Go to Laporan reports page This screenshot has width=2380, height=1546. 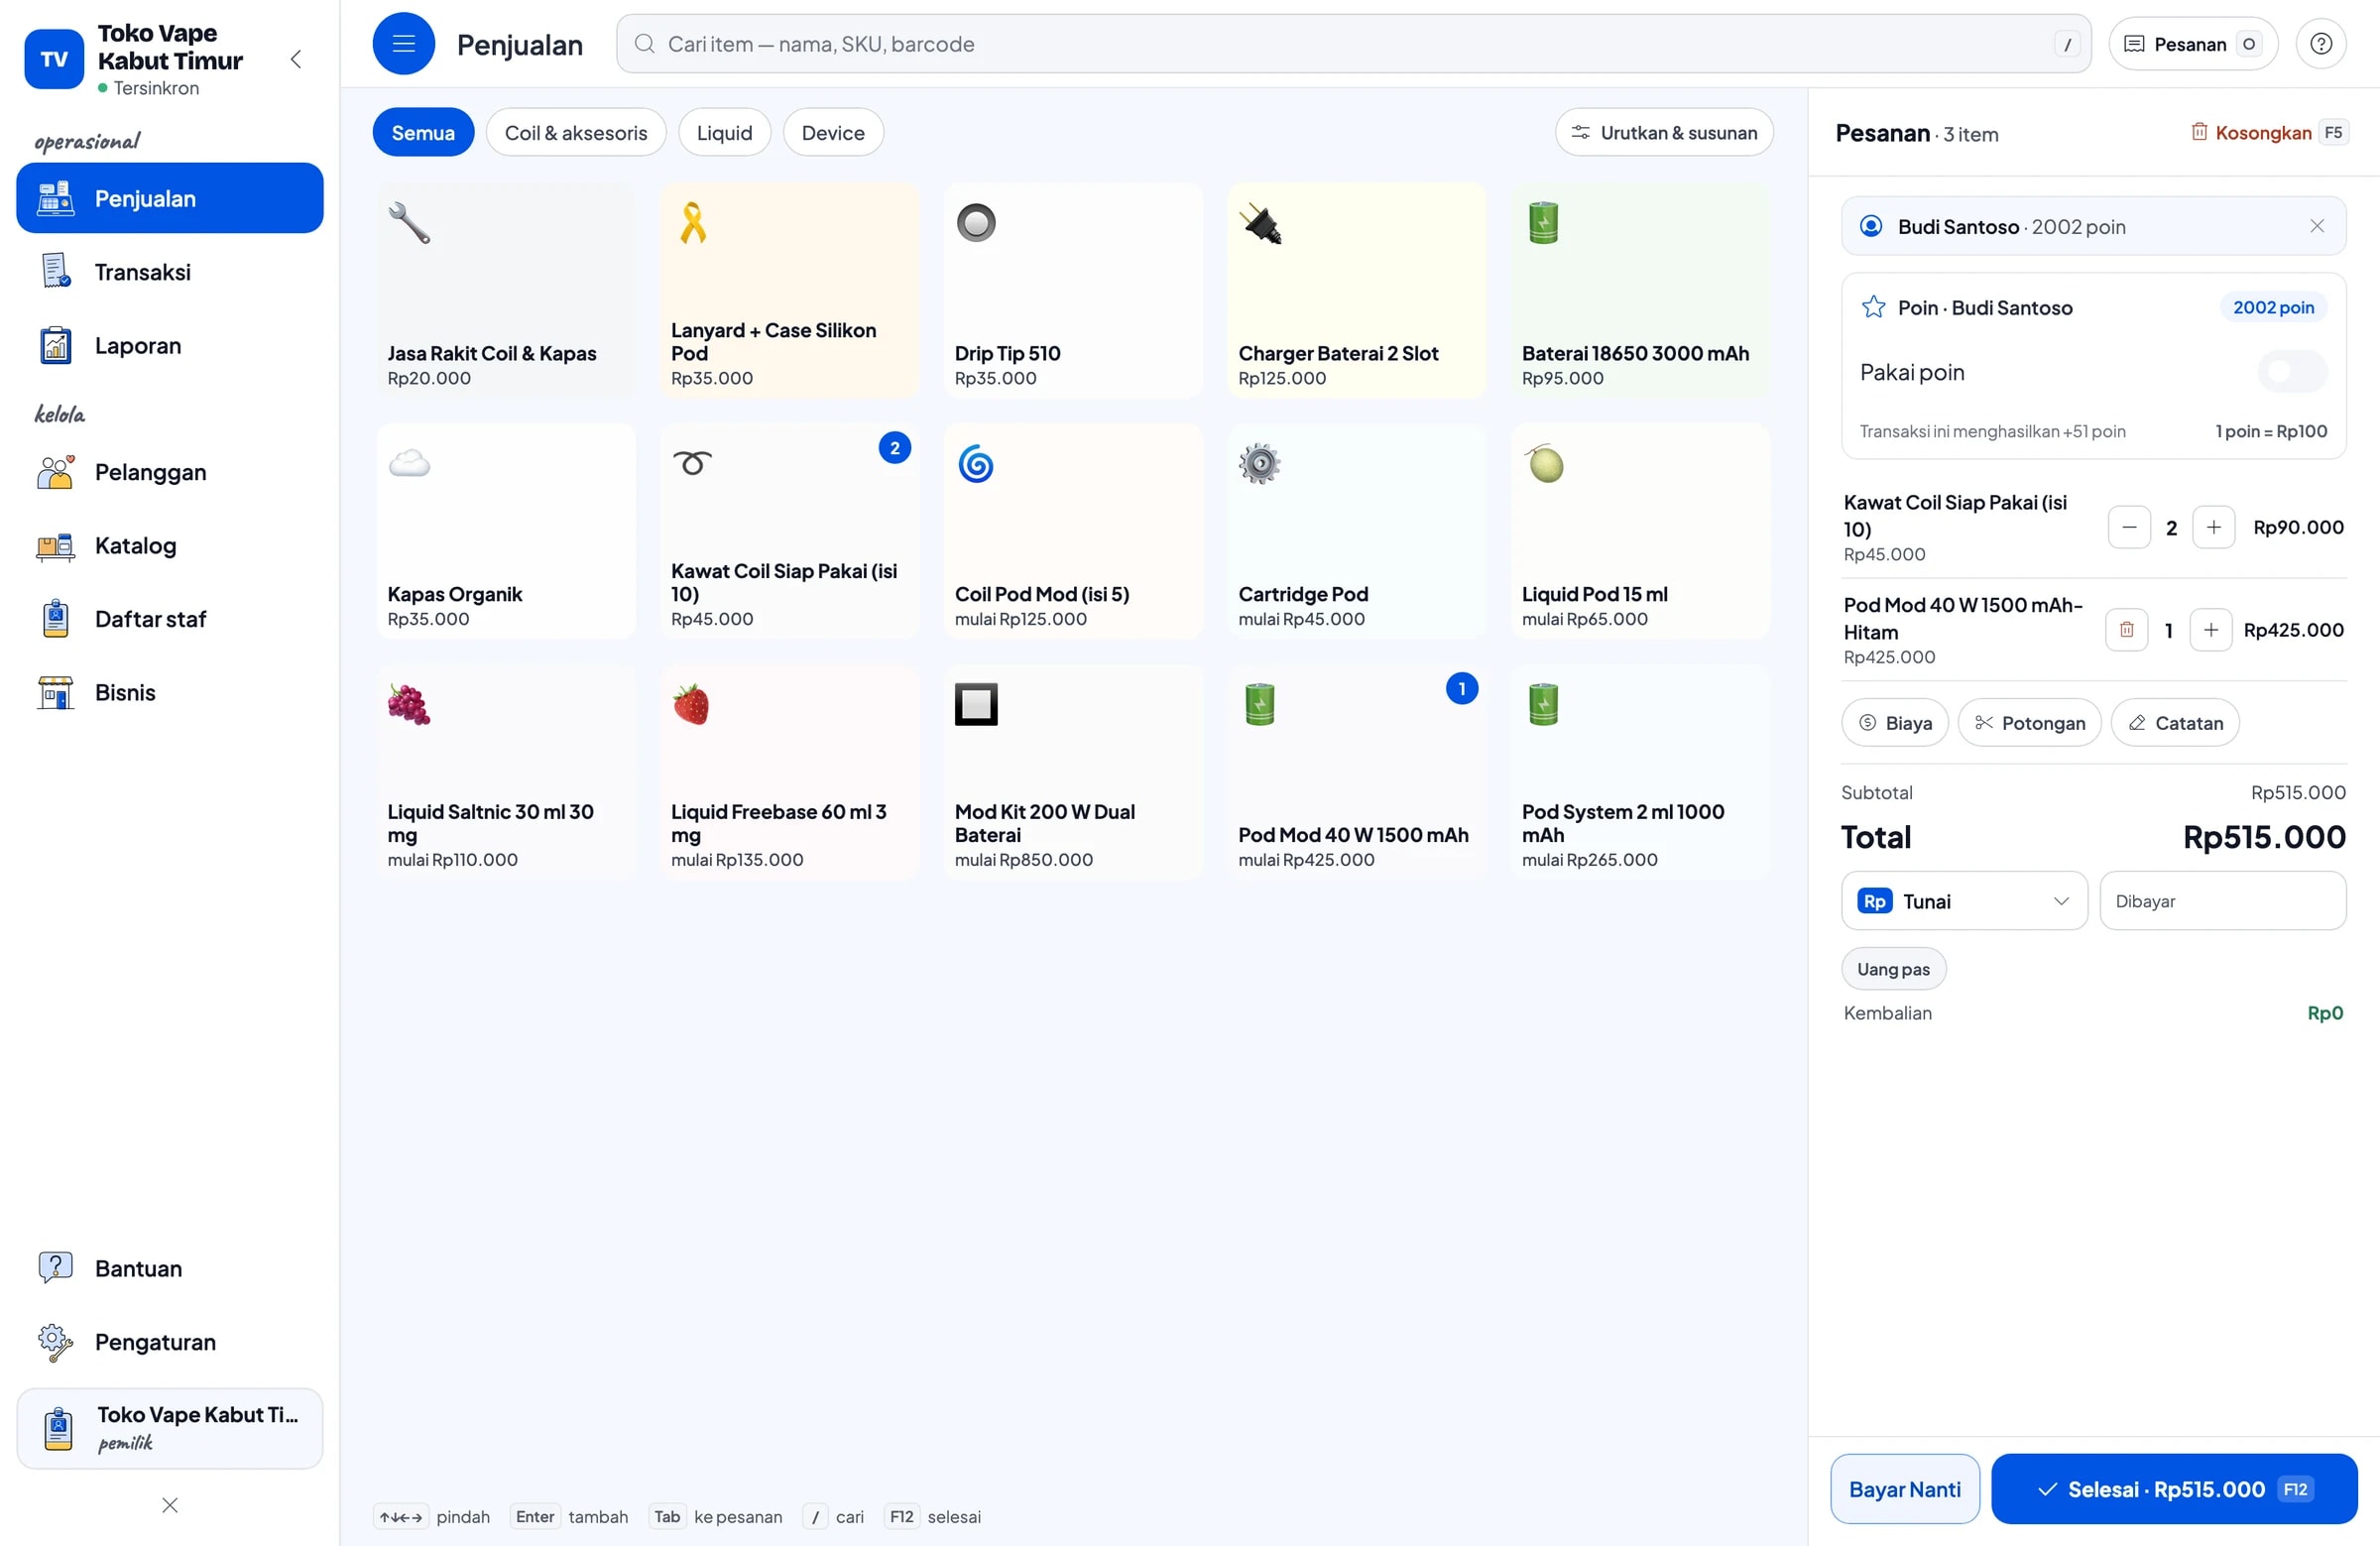point(170,346)
